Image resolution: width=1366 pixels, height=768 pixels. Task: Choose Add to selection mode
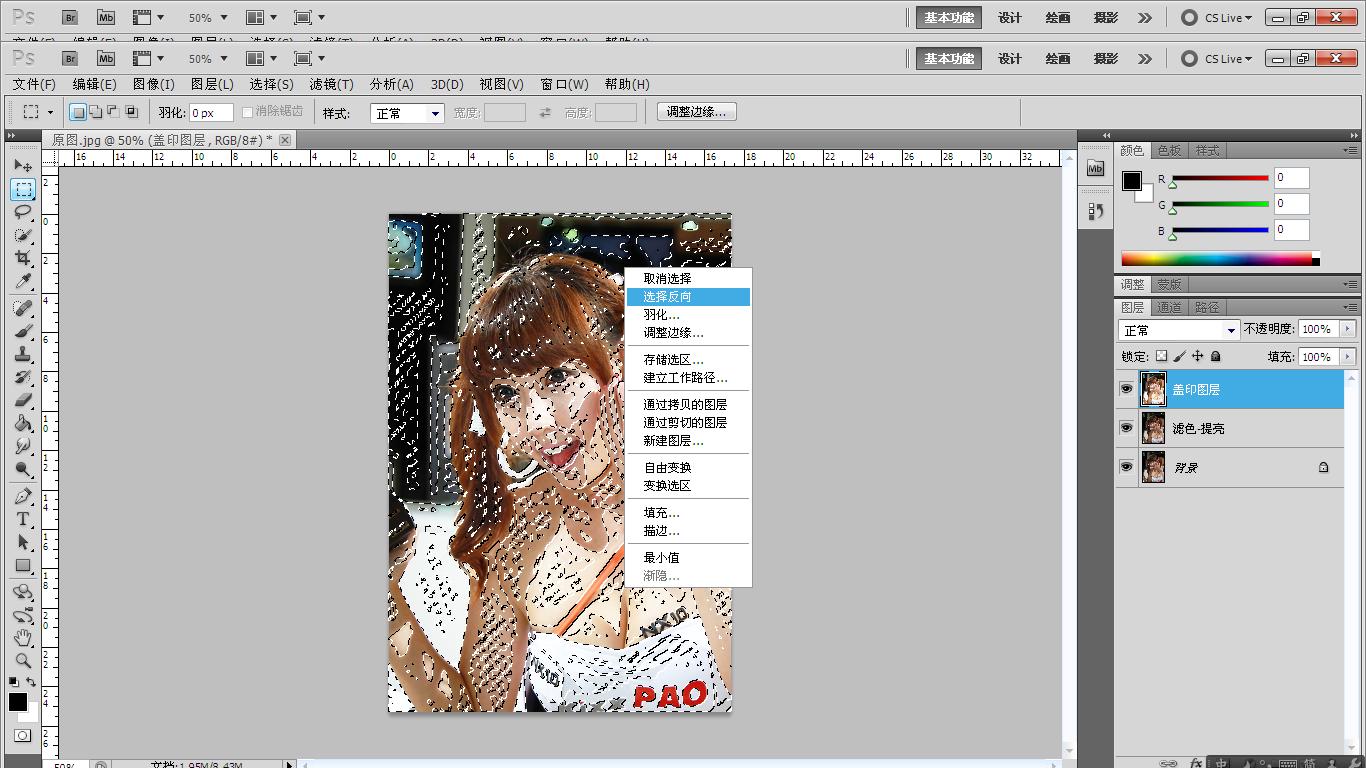(x=95, y=112)
